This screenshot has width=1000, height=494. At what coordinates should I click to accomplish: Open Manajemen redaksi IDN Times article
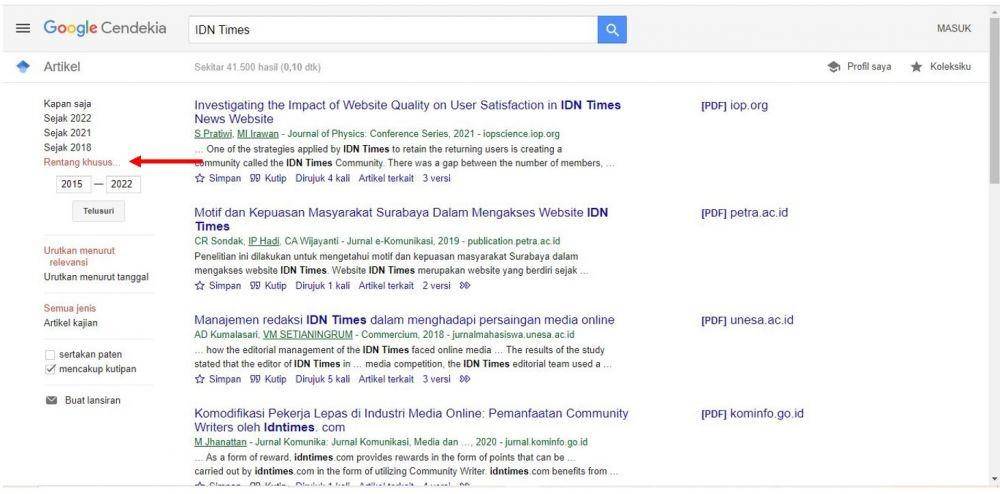tap(404, 320)
